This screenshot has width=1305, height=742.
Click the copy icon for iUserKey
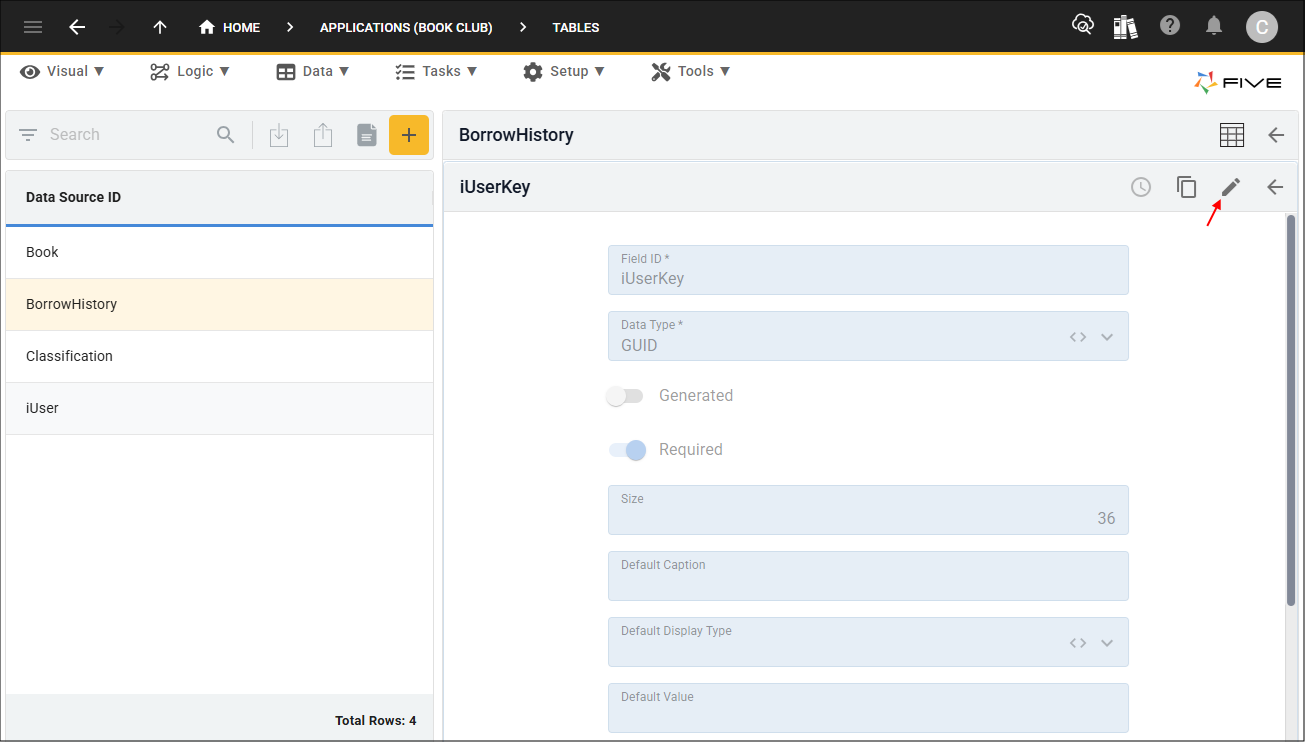pyautogui.click(x=1187, y=187)
